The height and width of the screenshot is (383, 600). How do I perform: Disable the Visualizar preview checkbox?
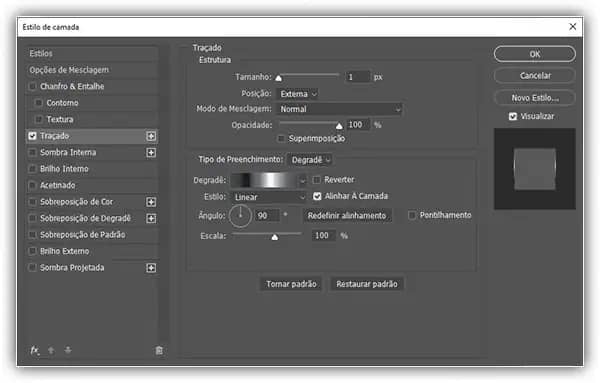pyautogui.click(x=513, y=116)
